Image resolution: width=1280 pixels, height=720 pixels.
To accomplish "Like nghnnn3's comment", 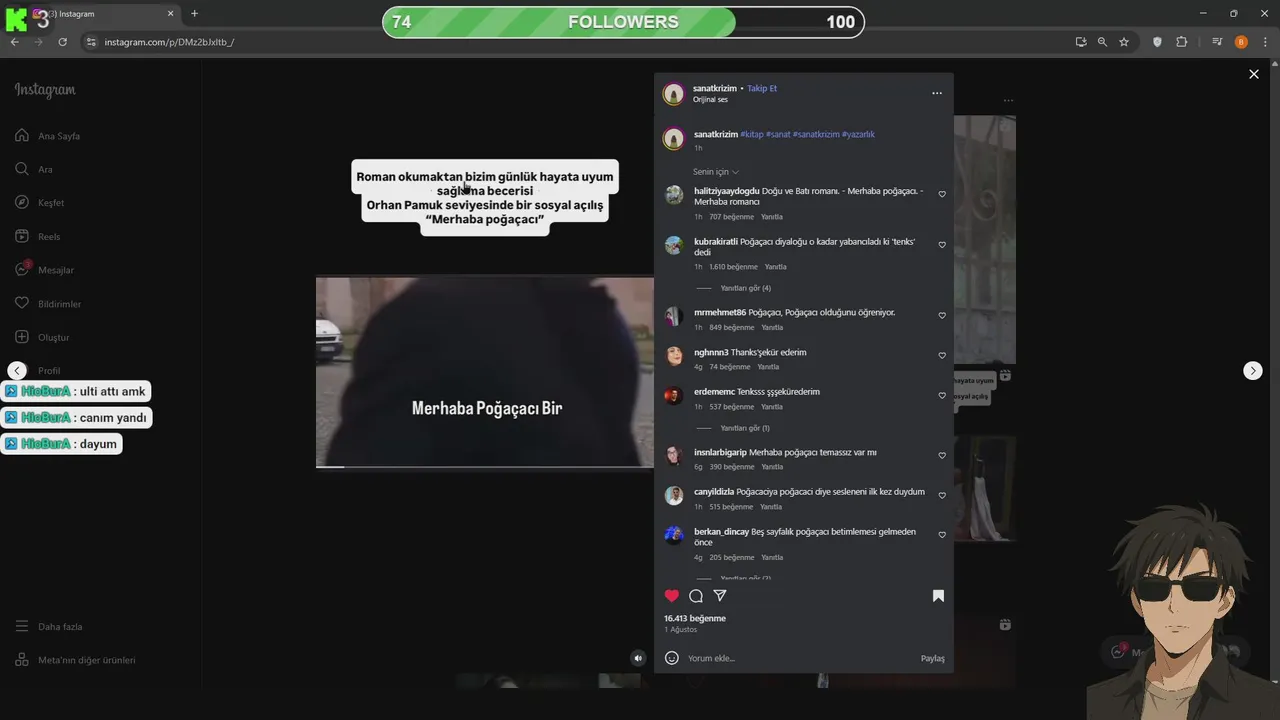I will tap(942, 356).
